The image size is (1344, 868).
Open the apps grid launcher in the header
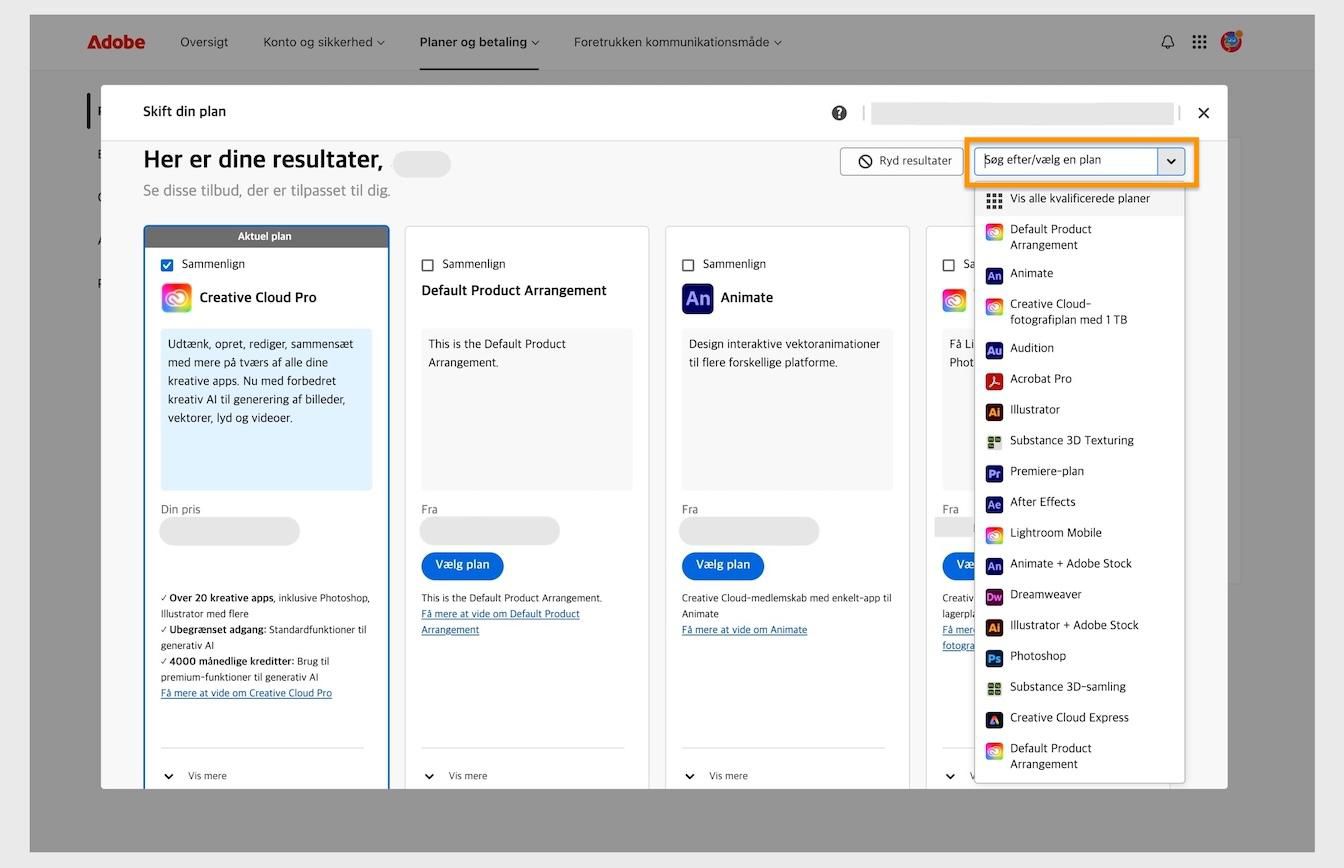[1199, 42]
